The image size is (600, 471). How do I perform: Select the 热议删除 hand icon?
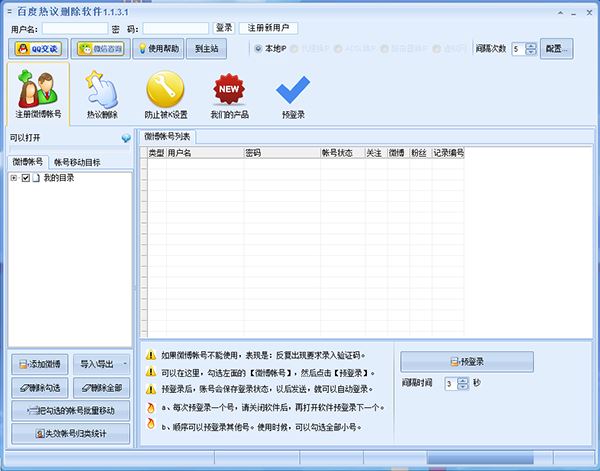click(102, 94)
